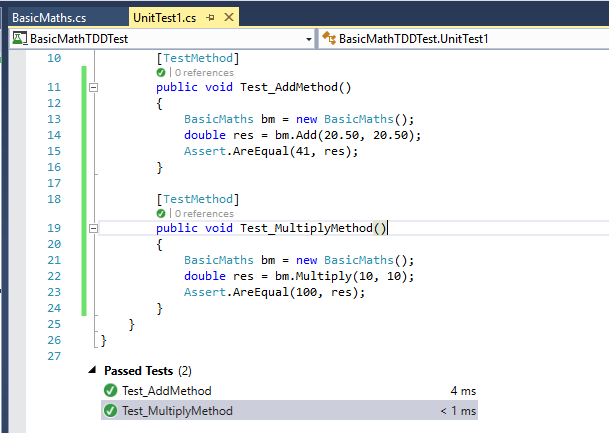This screenshot has height=433, width=609.
Task: Select Test_MultiplyMethod in passed tests list
Action: [289, 410]
